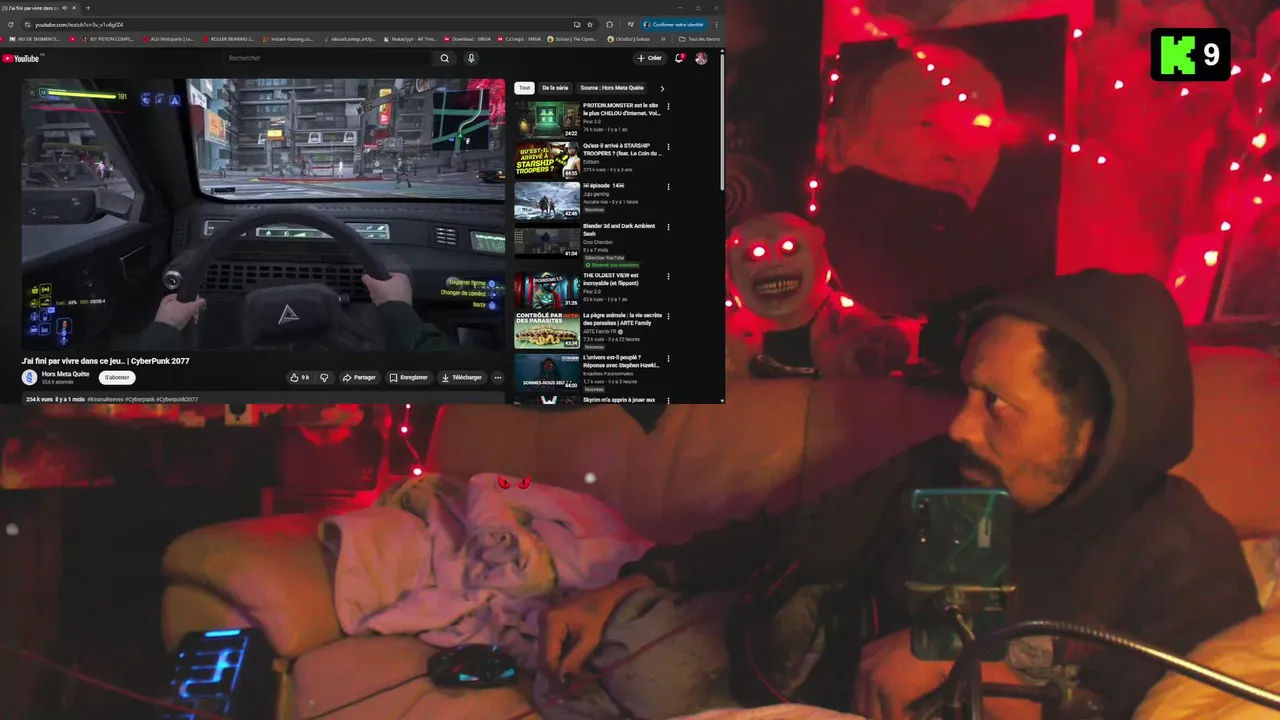Open options menu for La pègre animale
The image size is (1280, 720).
point(668,316)
